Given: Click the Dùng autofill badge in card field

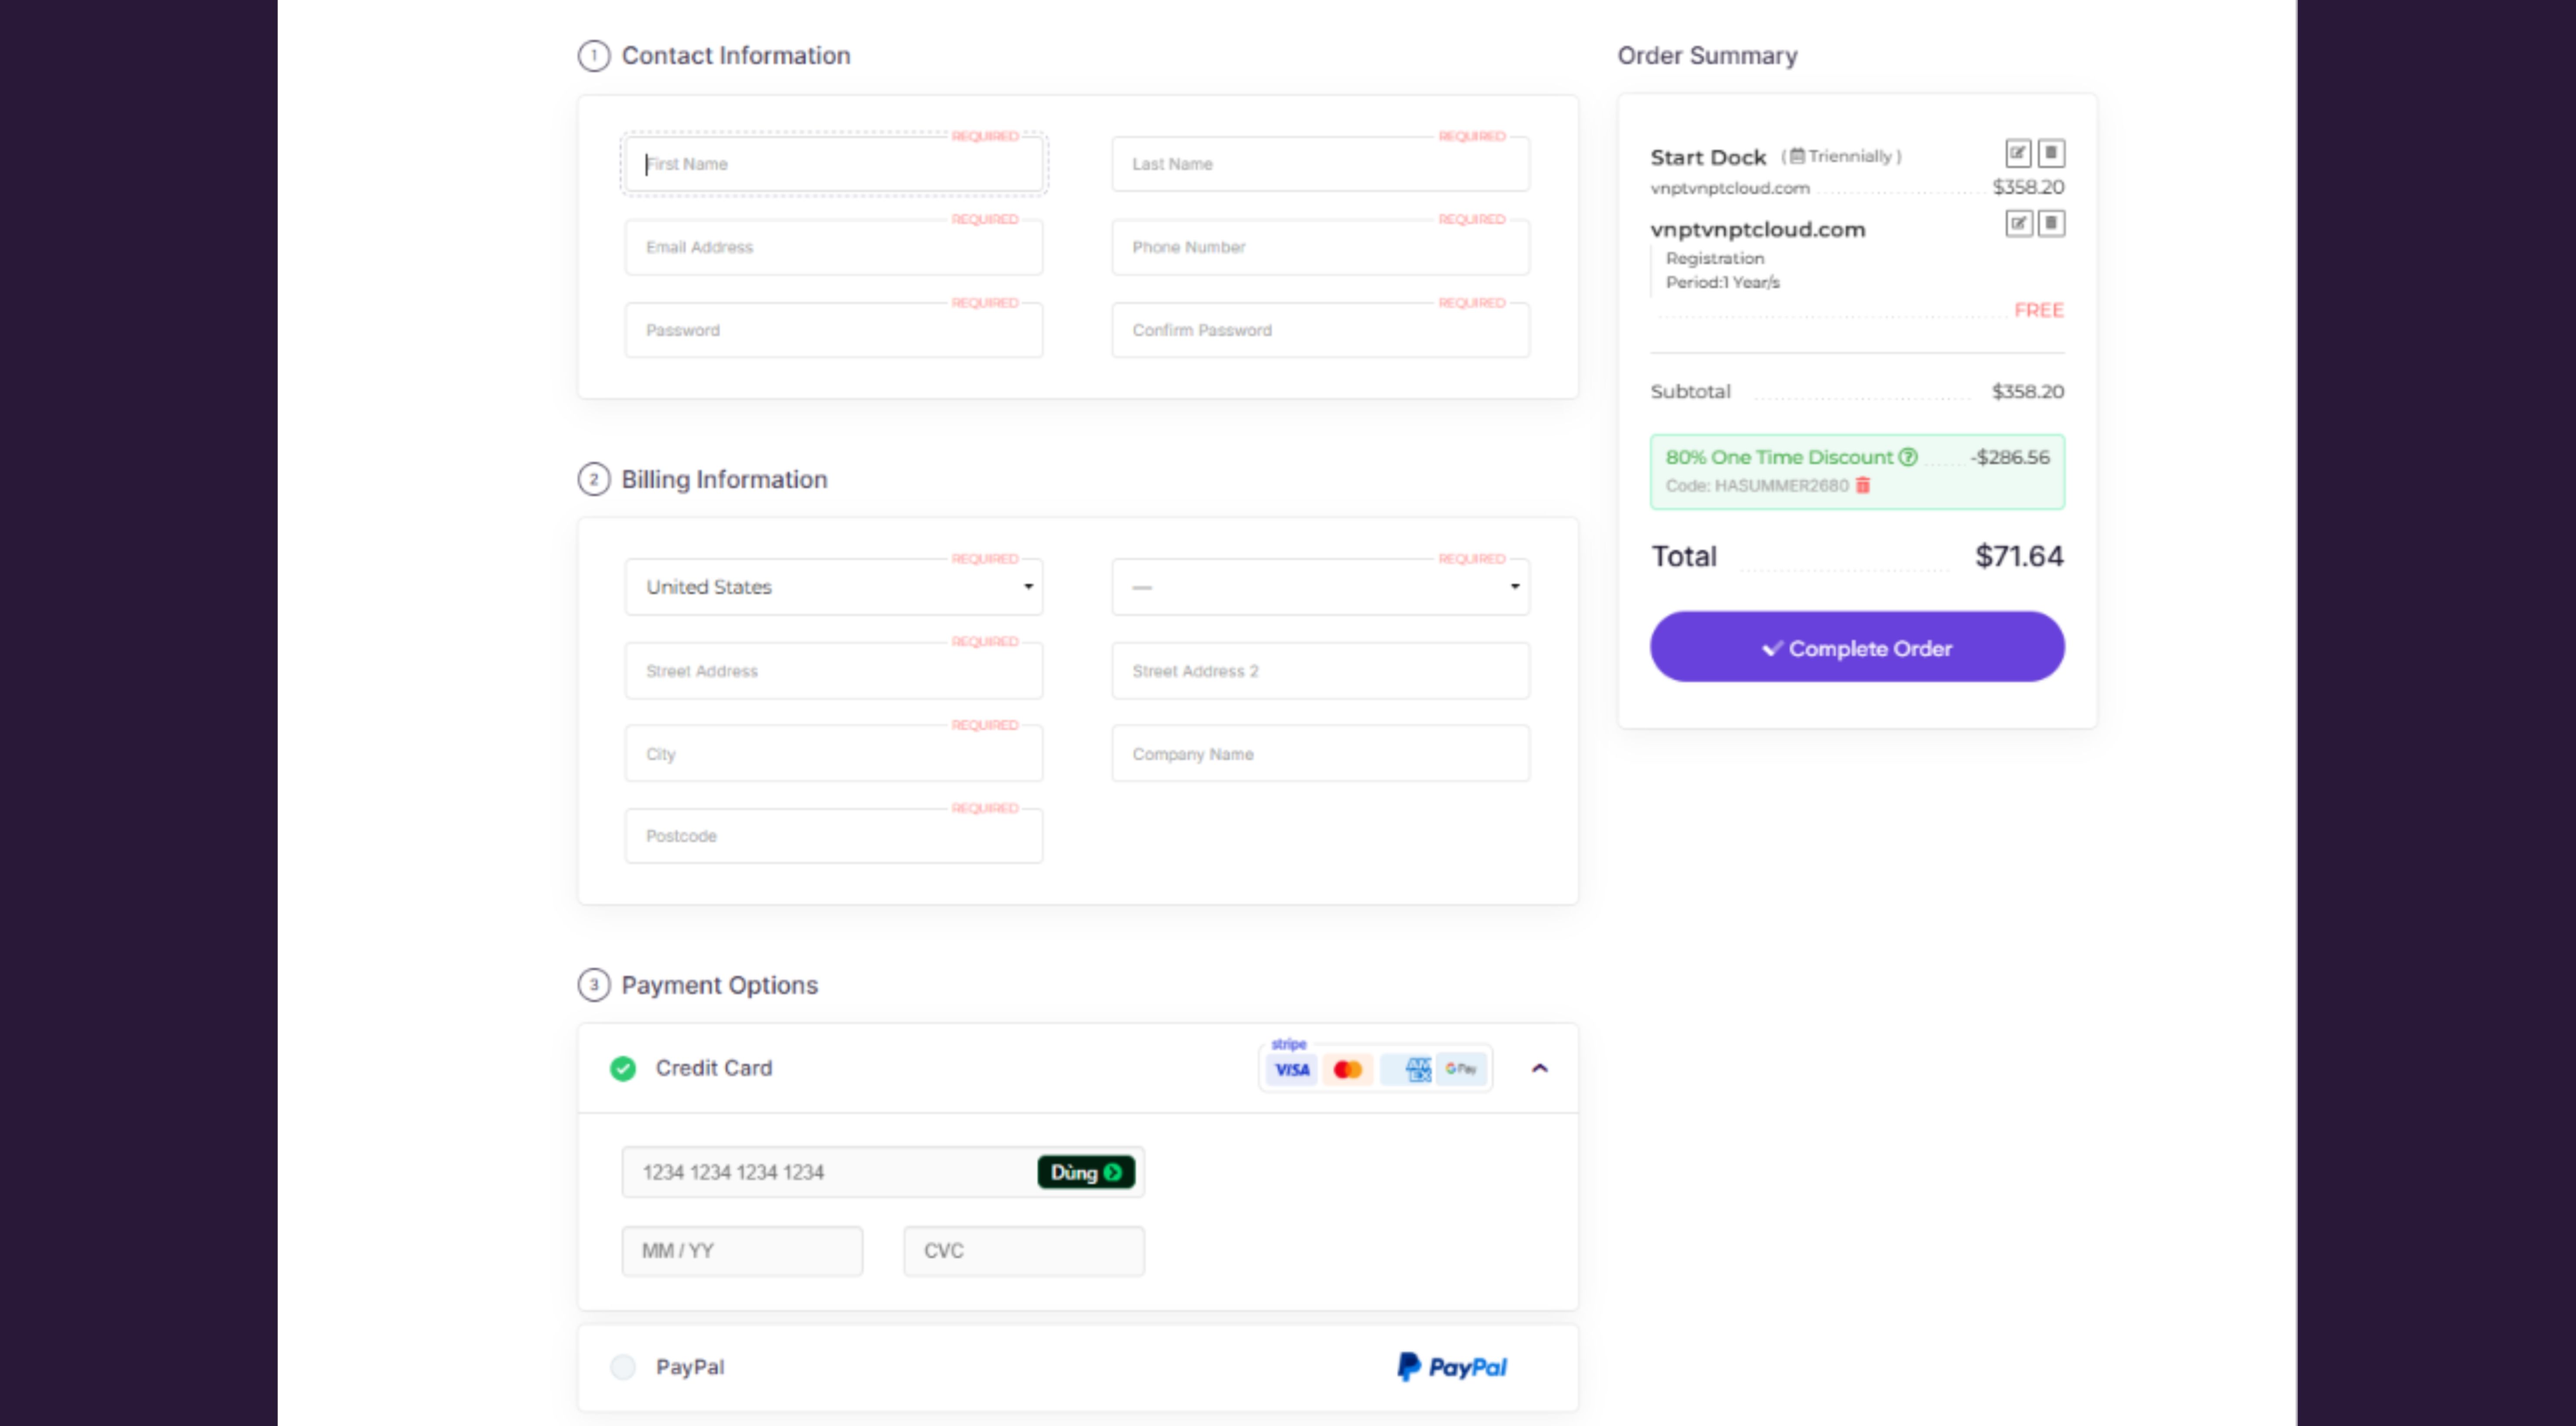Looking at the screenshot, I should tap(1086, 1172).
